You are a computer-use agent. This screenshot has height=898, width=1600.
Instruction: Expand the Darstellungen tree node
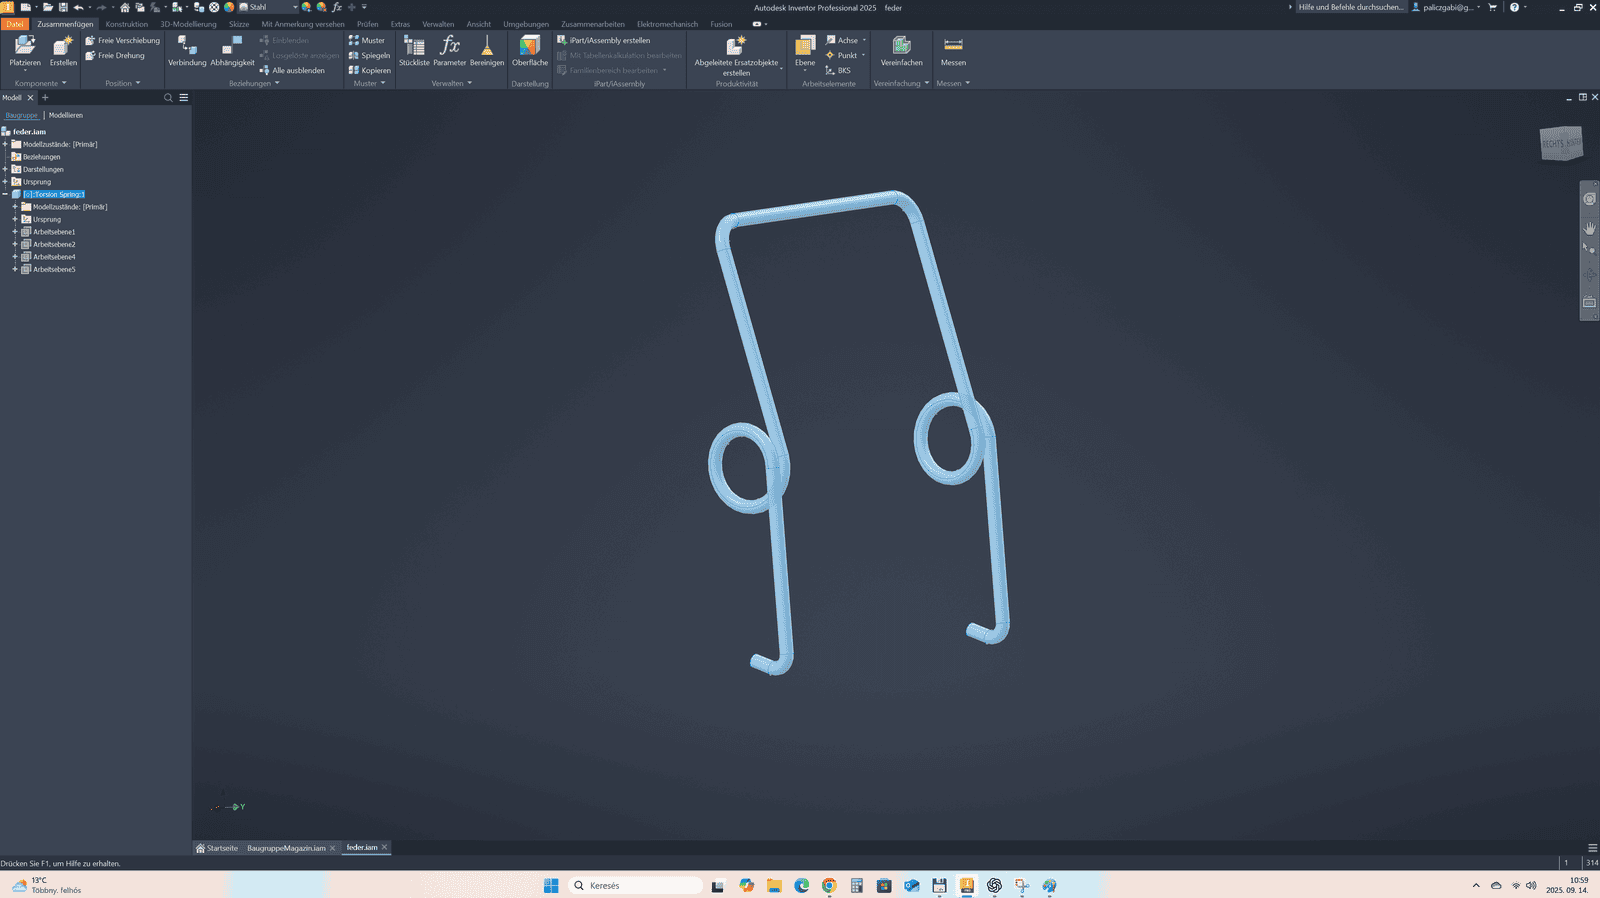click(5, 169)
